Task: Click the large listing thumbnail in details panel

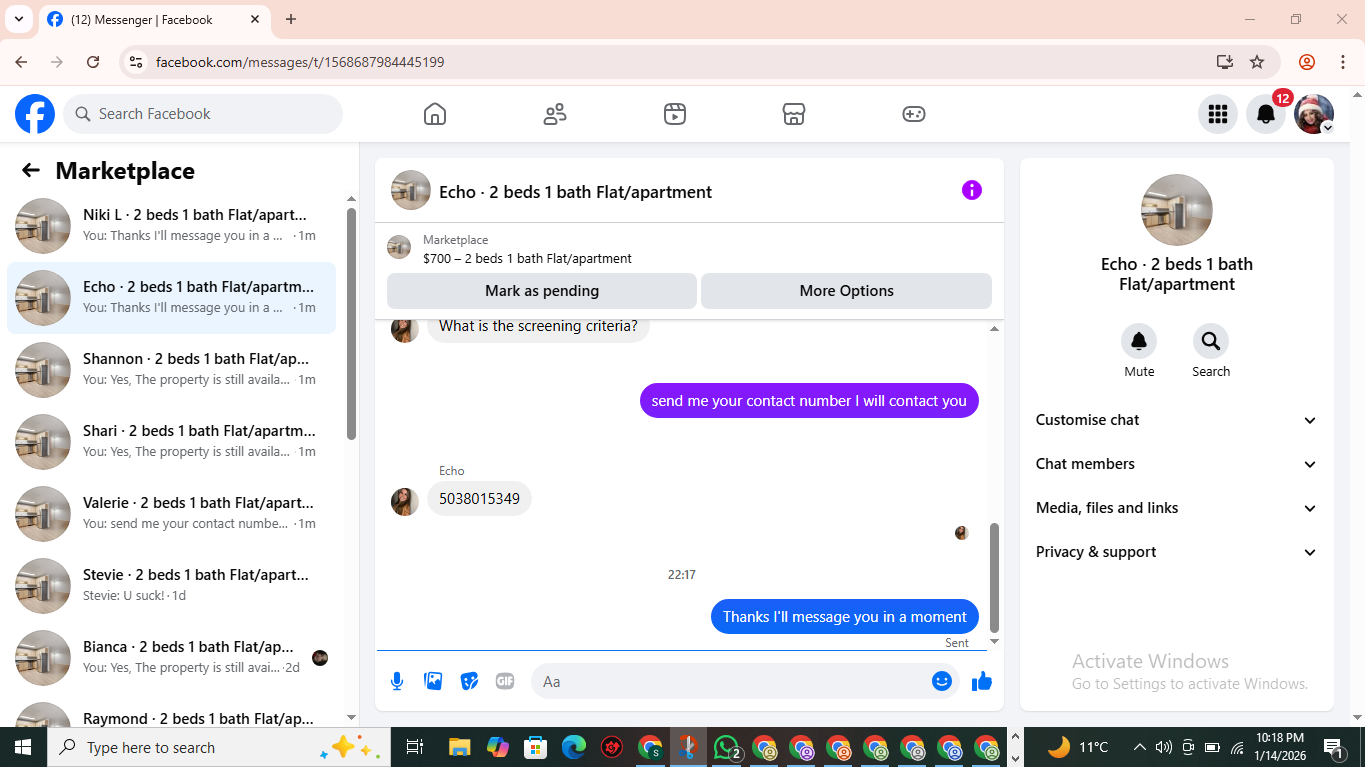Action: pos(1177,210)
